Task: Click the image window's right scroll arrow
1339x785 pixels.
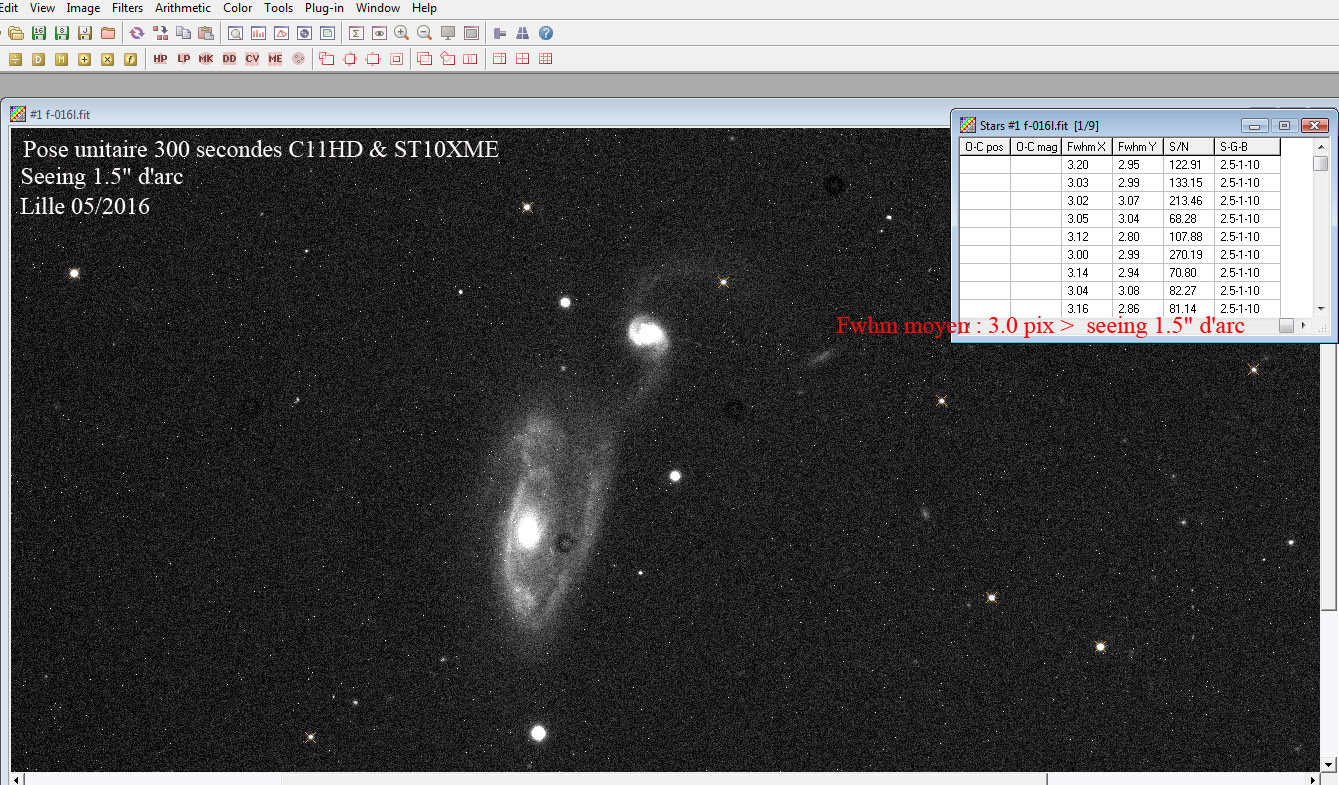Action: (1313, 779)
